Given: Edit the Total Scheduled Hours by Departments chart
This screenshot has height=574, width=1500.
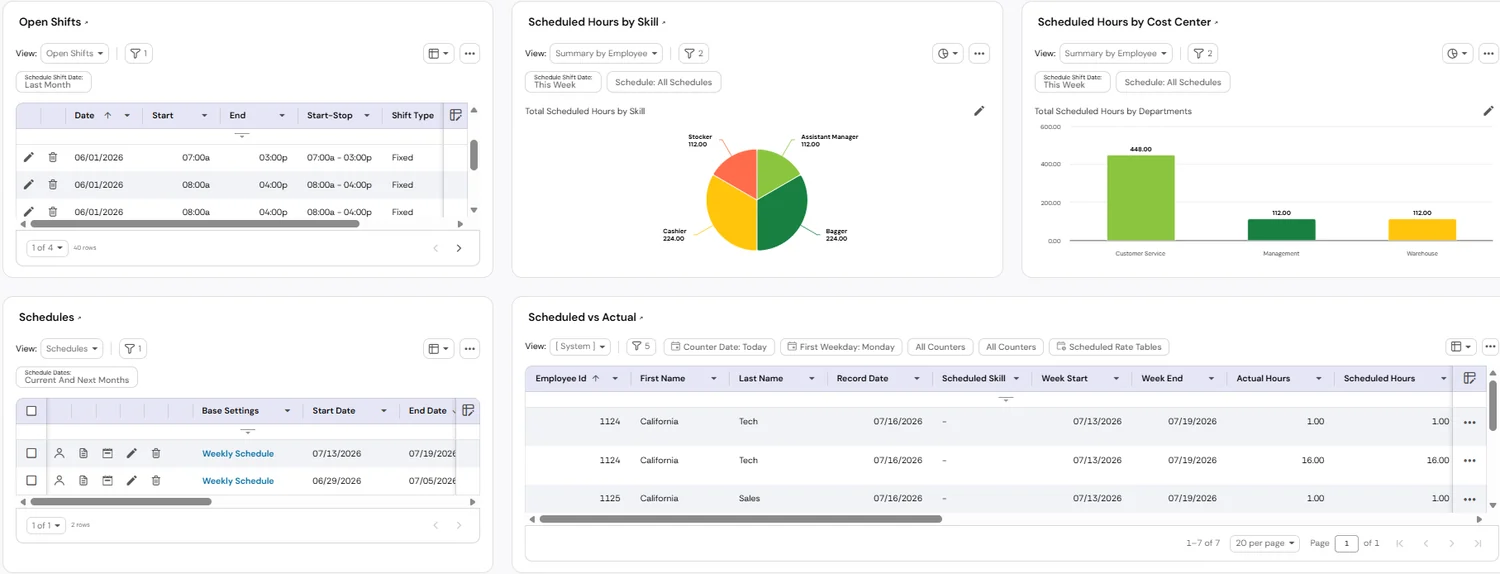Looking at the screenshot, I should [x=1488, y=111].
